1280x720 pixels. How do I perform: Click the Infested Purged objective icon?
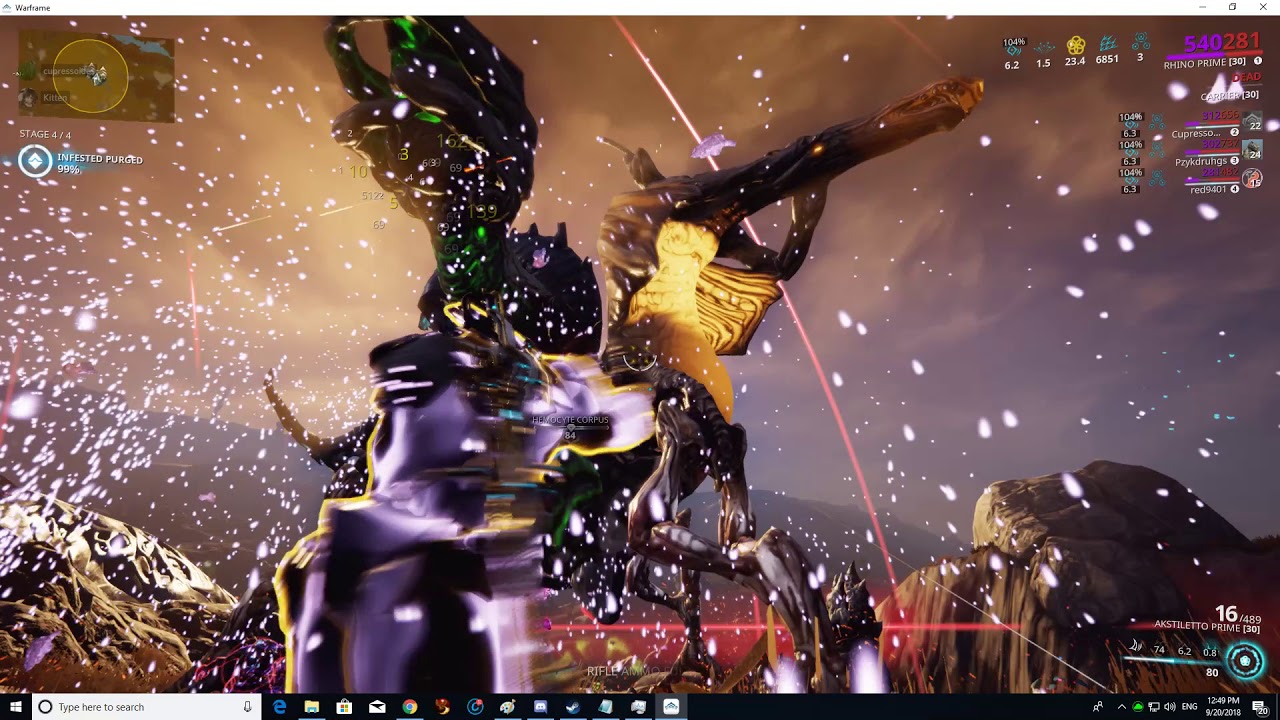click(35, 161)
